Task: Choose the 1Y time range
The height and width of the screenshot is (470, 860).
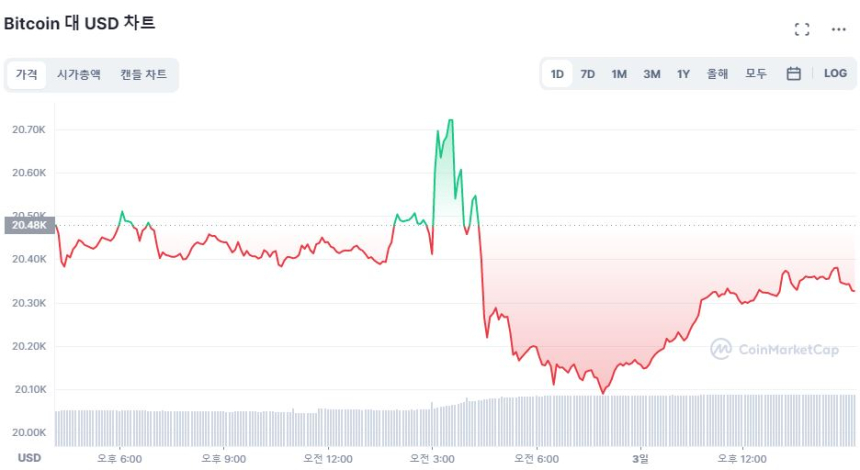Action: click(683, 74)
